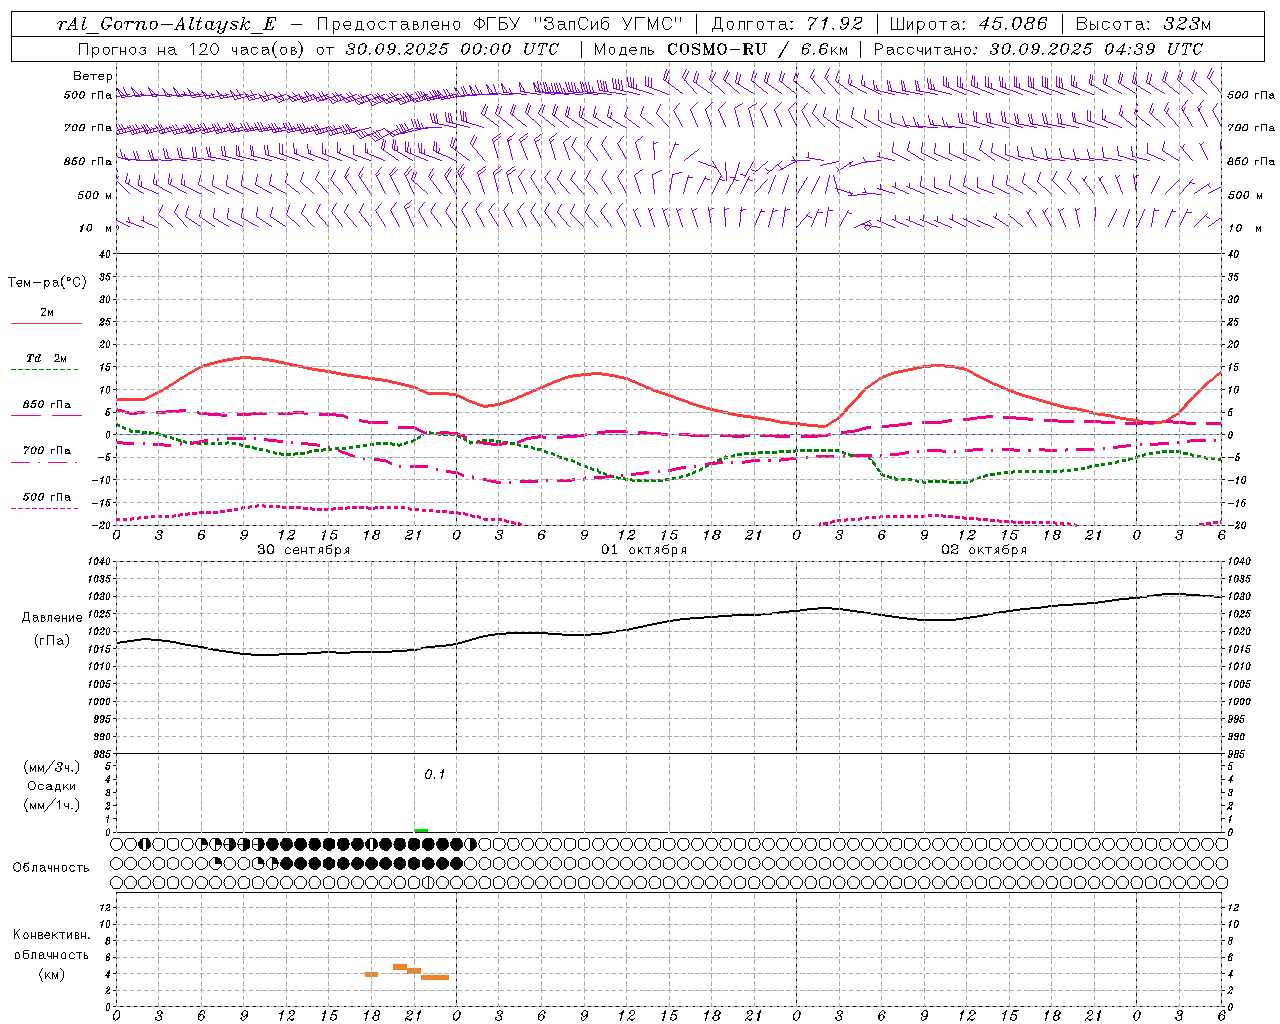
Task: Click the 0.1 precipitation amount value
Action: click(434, 774)
